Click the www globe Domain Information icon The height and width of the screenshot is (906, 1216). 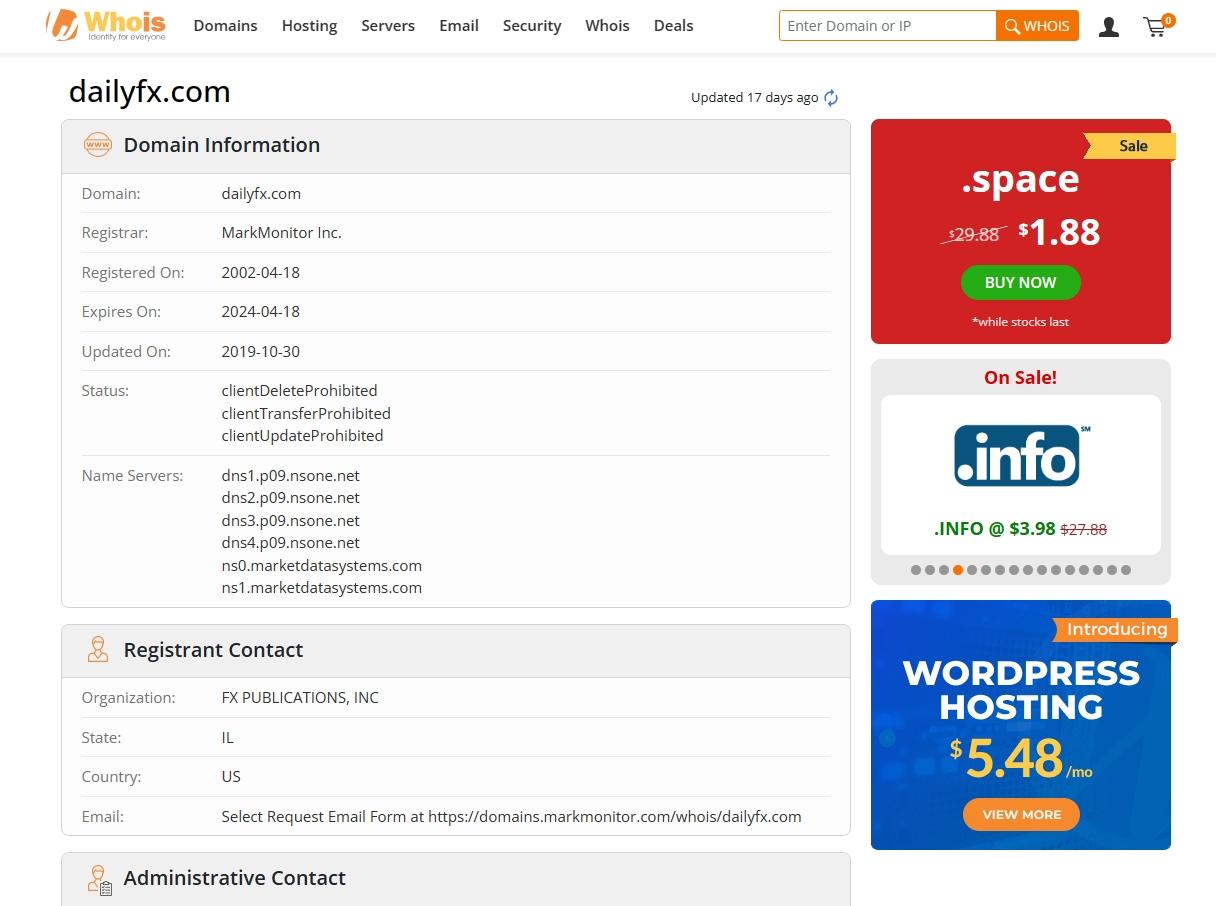click(98, 145)
